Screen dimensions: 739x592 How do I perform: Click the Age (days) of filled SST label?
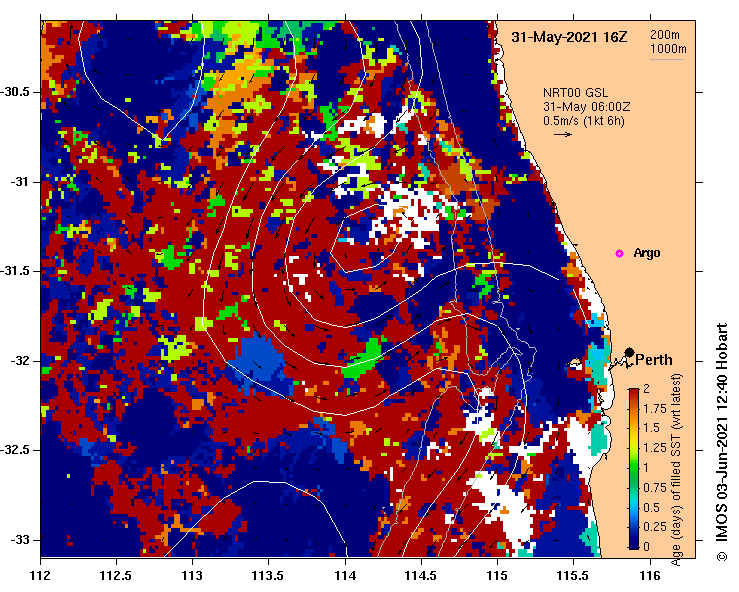(x=677, y=469)
